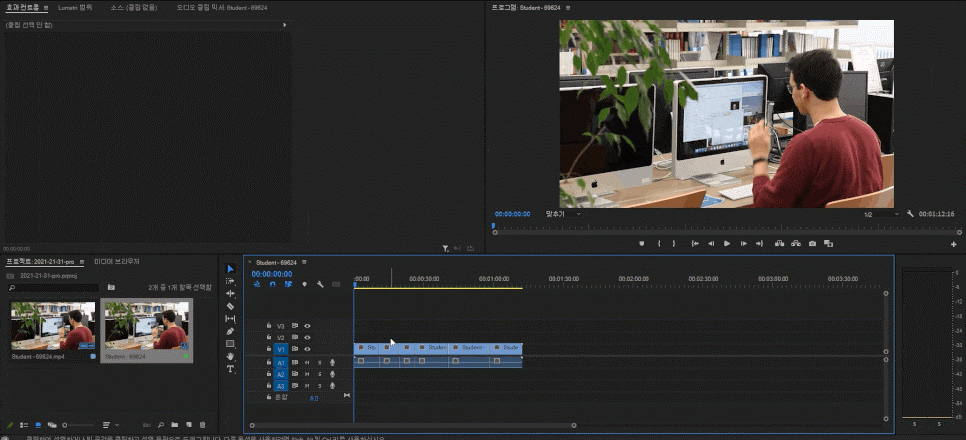Select the Hand tool
966x440 pixels.
pos(230,356)
